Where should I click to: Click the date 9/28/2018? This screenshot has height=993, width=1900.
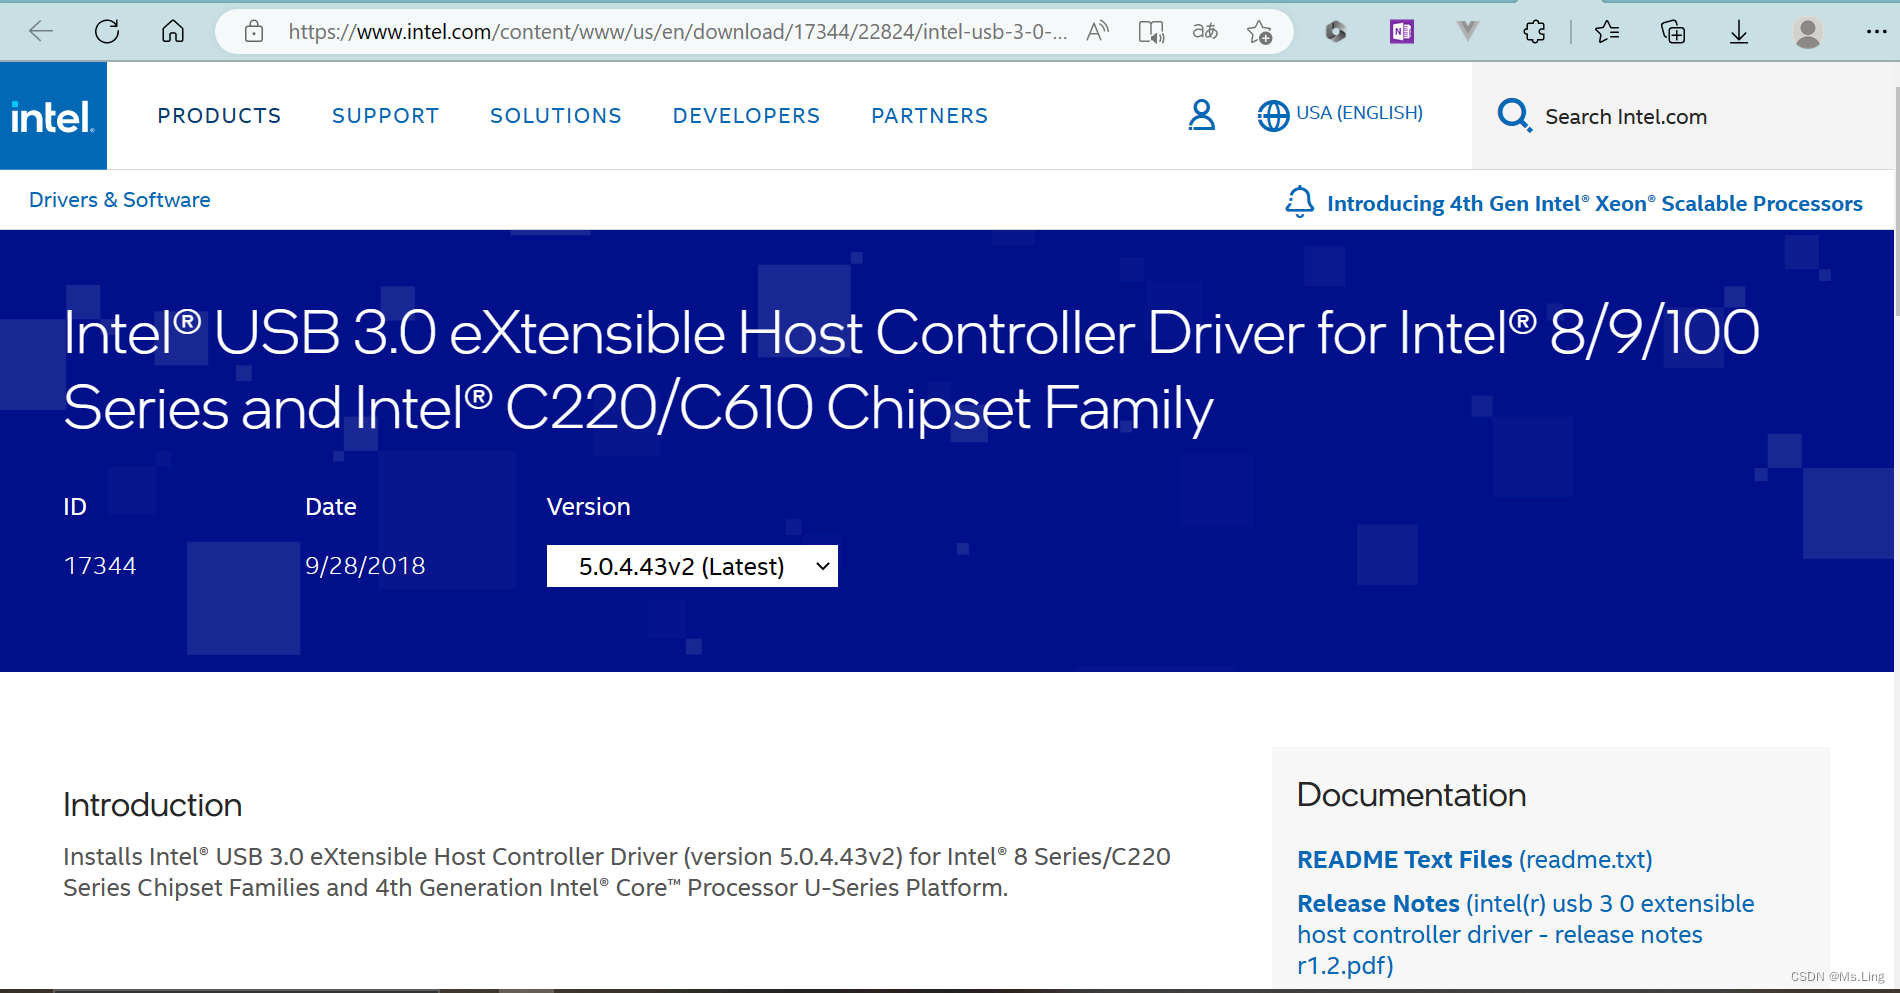[x=365, y=566]
